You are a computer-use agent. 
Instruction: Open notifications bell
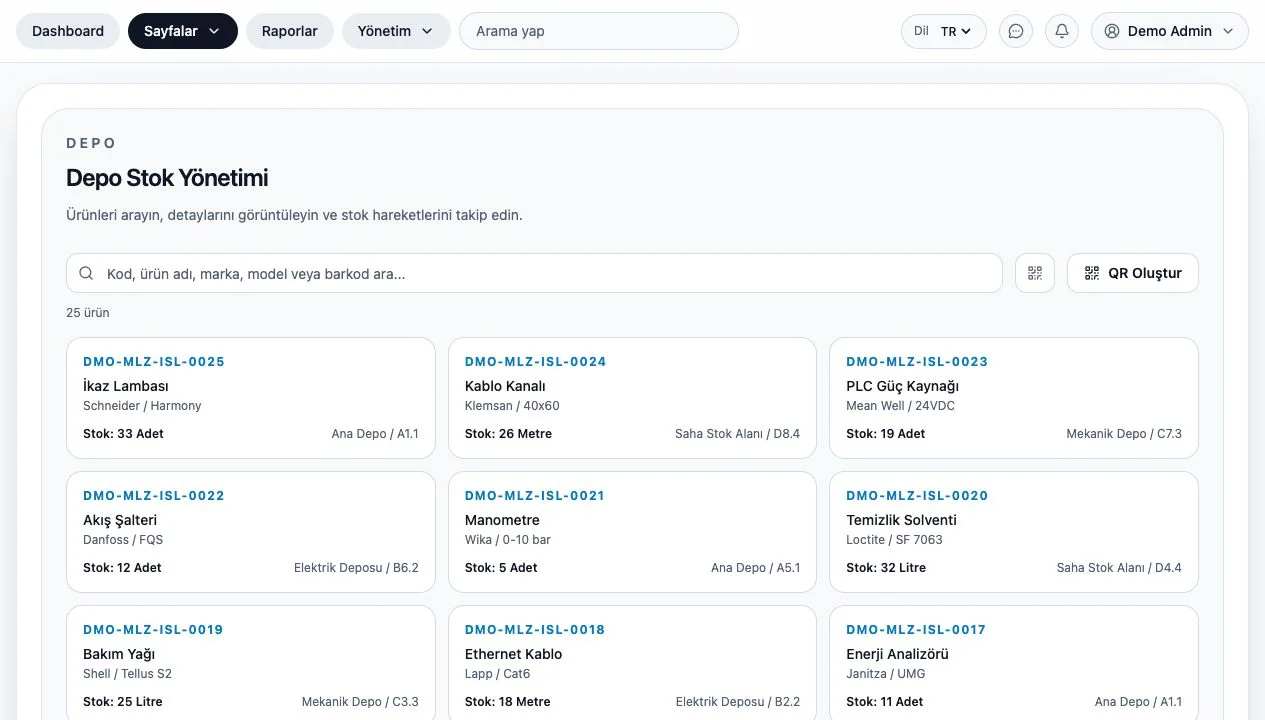click(1062, 31)
